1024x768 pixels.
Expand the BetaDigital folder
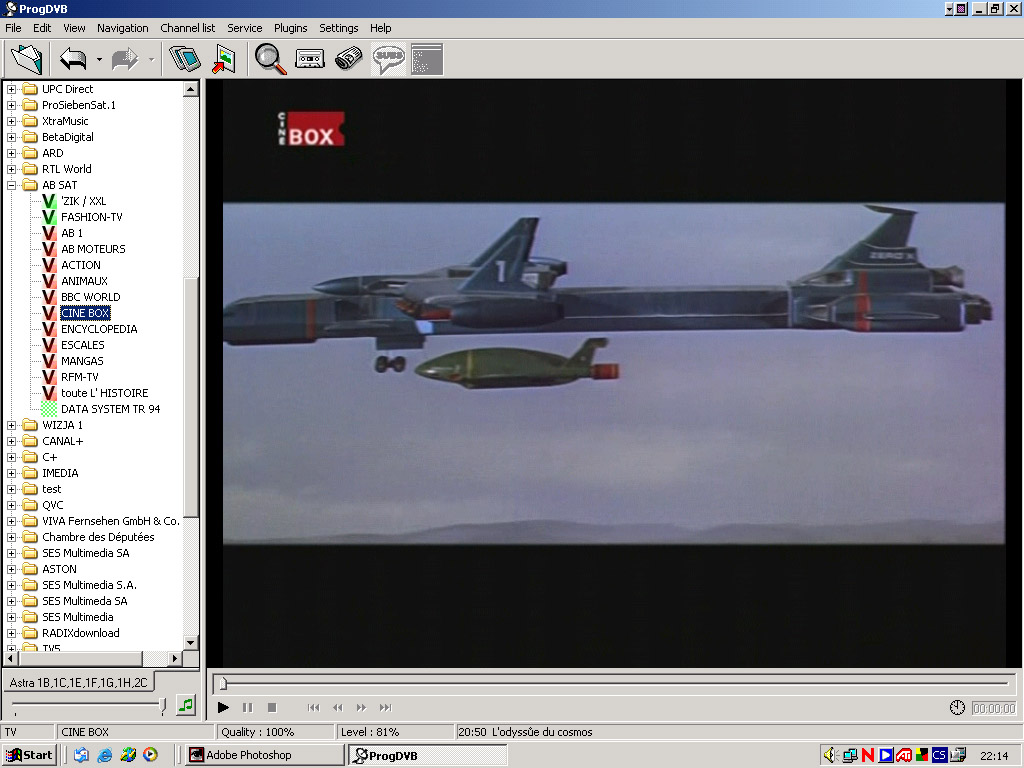[x=11, y=137]
